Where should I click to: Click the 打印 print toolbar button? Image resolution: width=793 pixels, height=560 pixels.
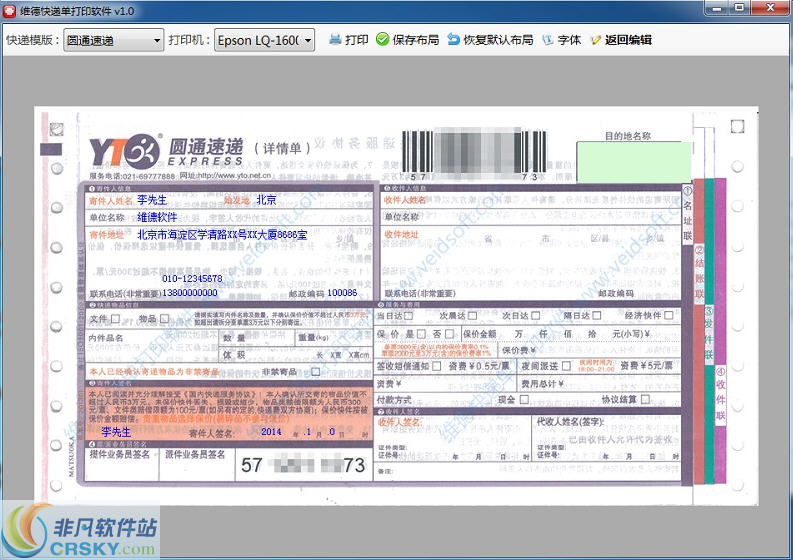pos(348,39)
